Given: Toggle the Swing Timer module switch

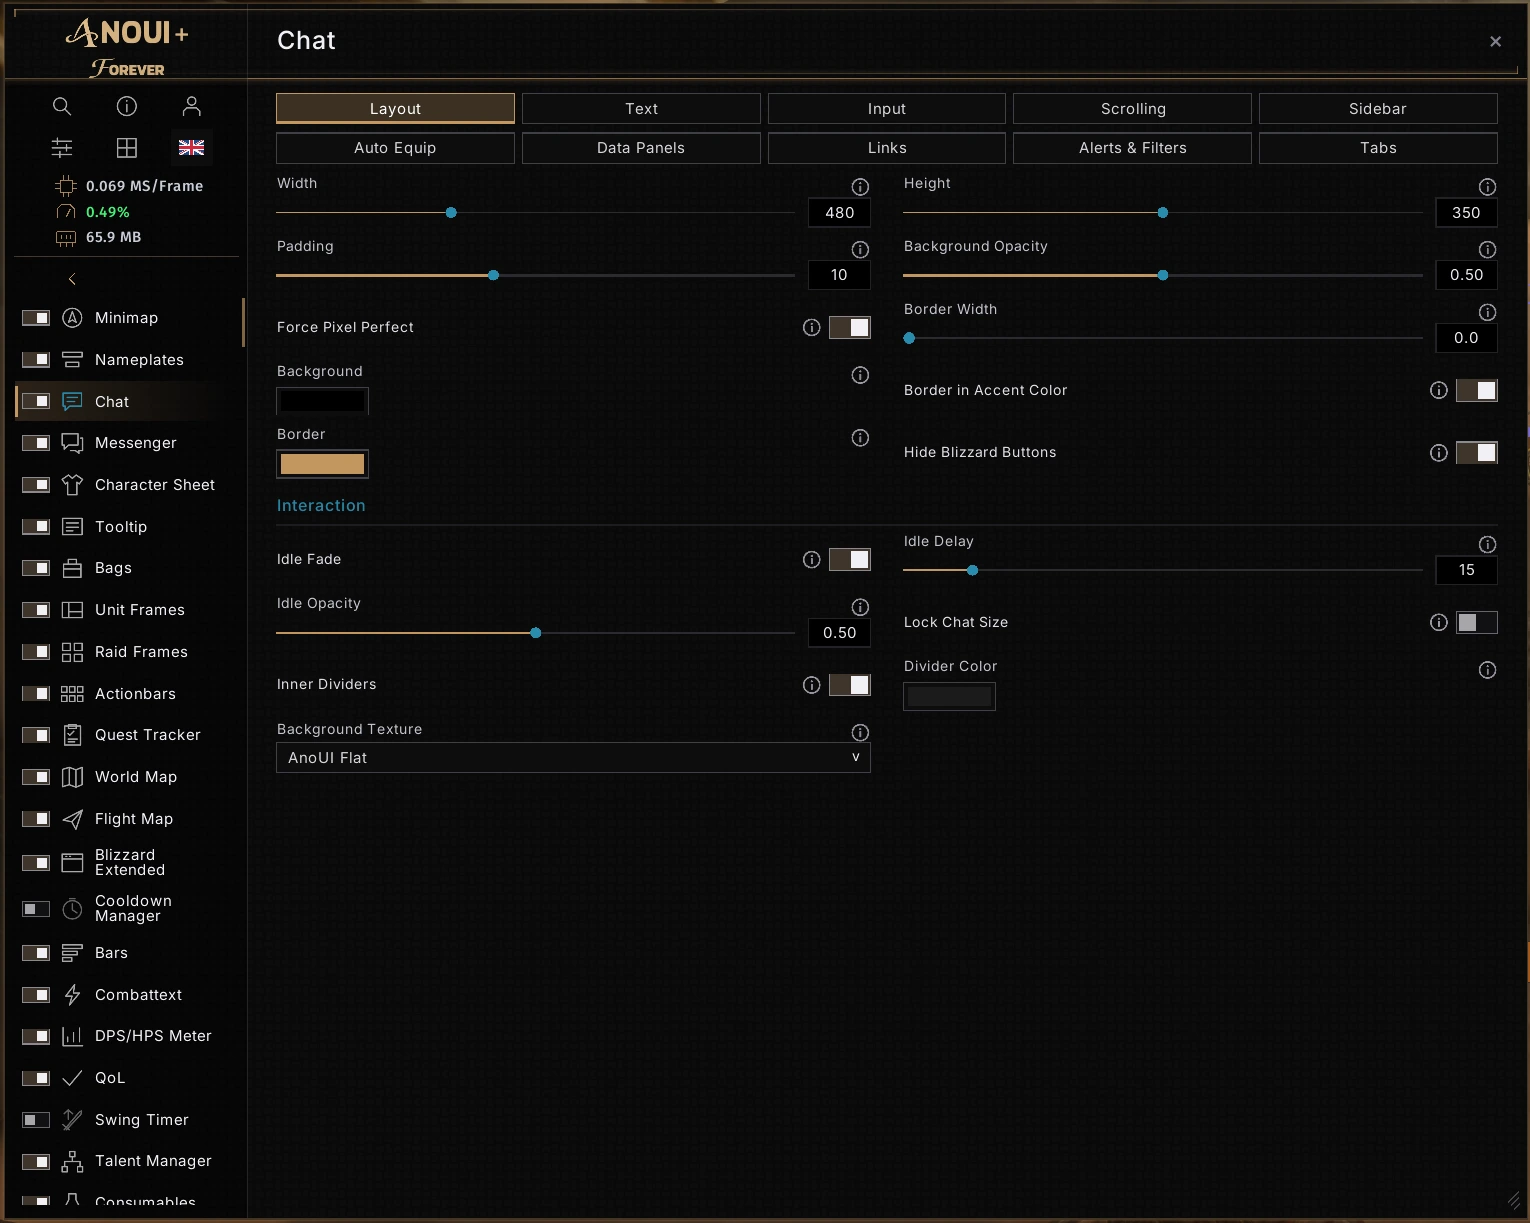Looking at the screenshot, I should [36, 1120].
